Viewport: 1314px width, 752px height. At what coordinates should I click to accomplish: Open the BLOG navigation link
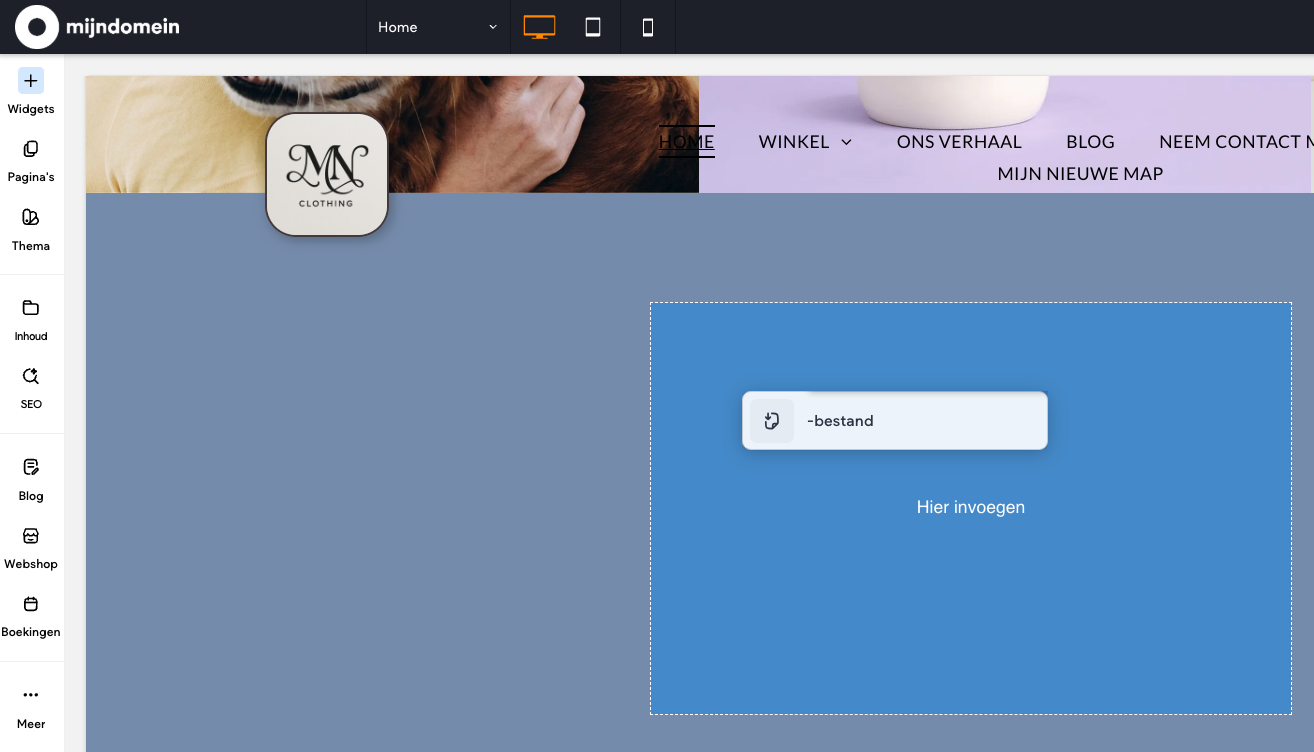tap(1090, 142)
